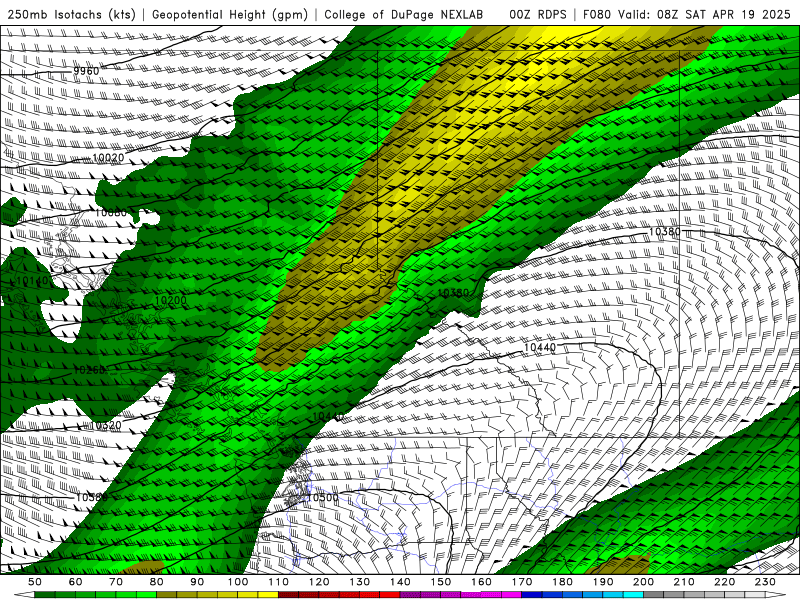Click the 120 legend value
Viewport: 800px width, 600px height.
click(319, 582)
